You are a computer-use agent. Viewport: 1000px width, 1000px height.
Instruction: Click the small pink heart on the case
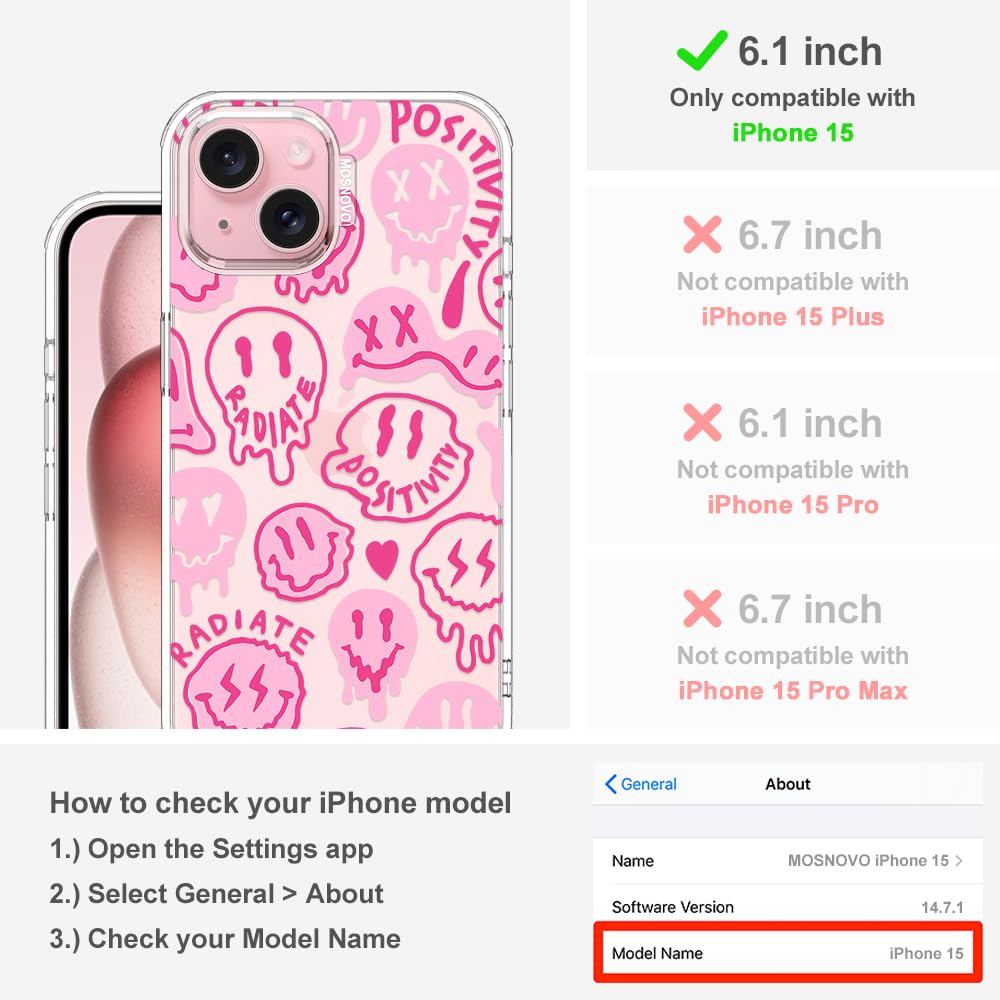(x=382, y=559)
